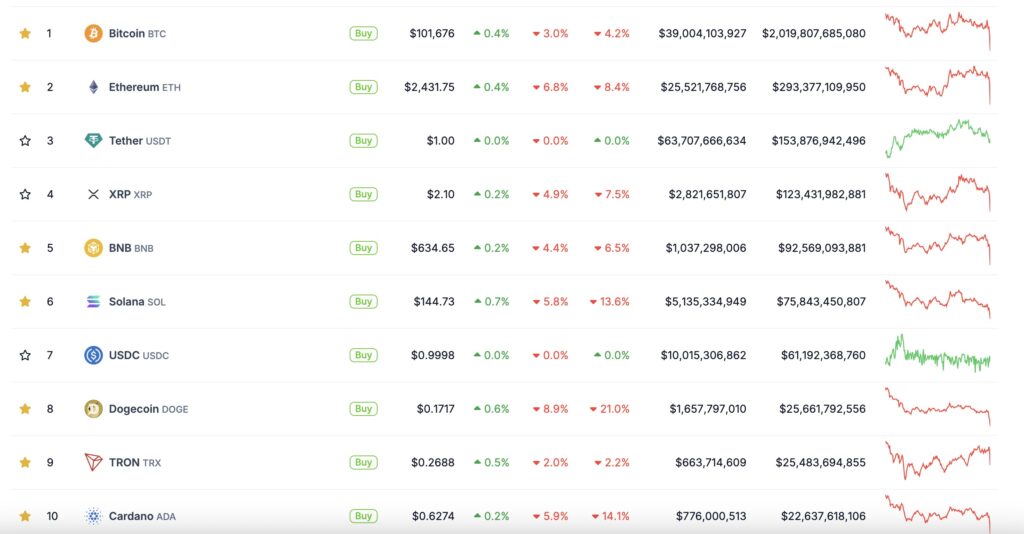
Task: Open Ethereum 7-day sparkline chart
Action: [x=938, y=84]
